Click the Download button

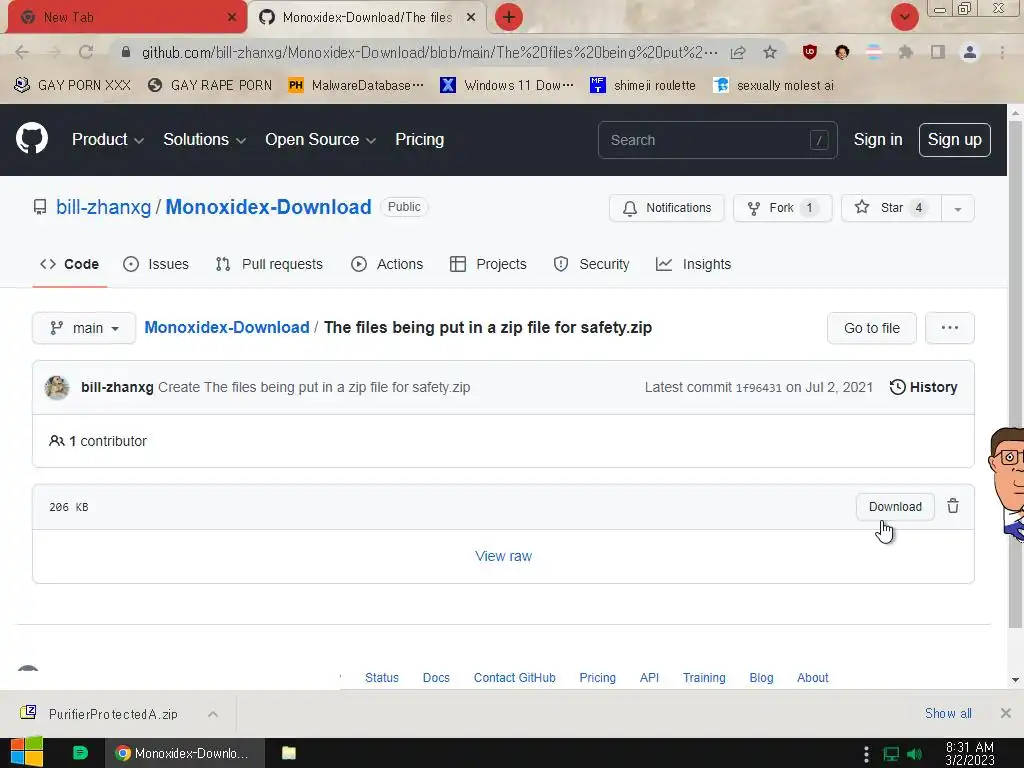pos(895,507)
